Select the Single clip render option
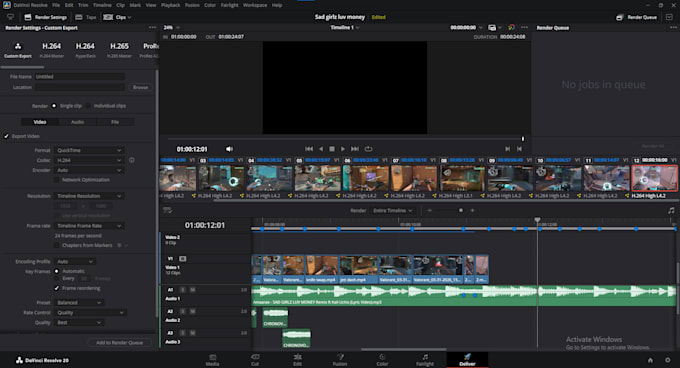 [x=54, y=105]
